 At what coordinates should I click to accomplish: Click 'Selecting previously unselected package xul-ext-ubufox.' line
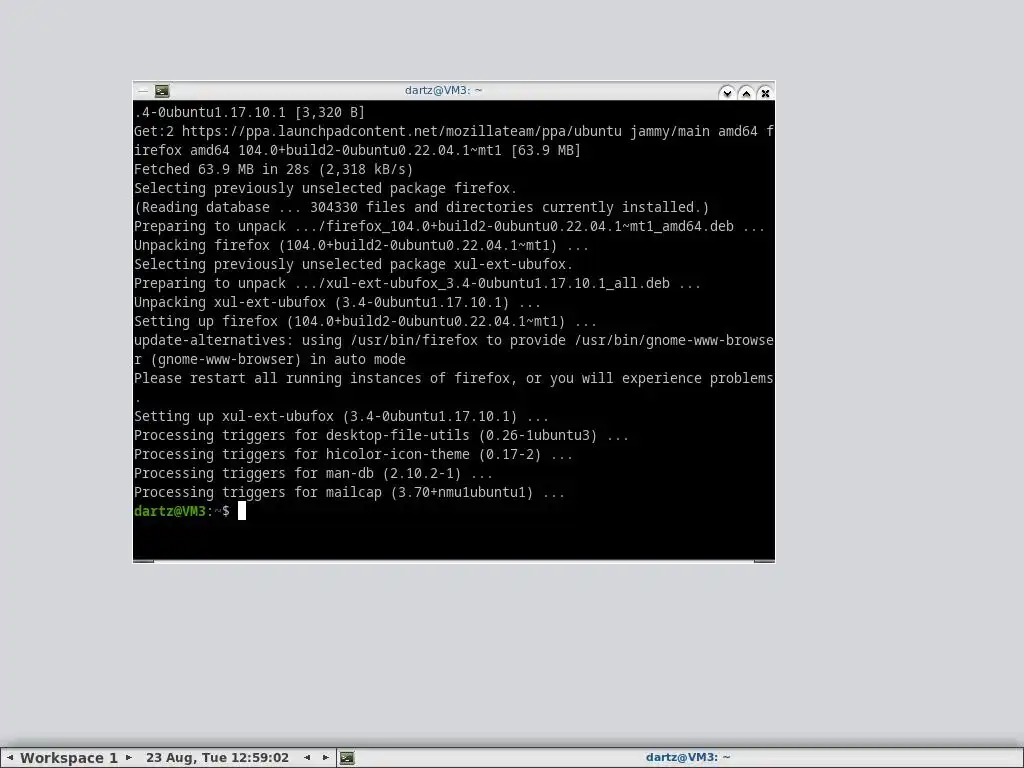353,264
